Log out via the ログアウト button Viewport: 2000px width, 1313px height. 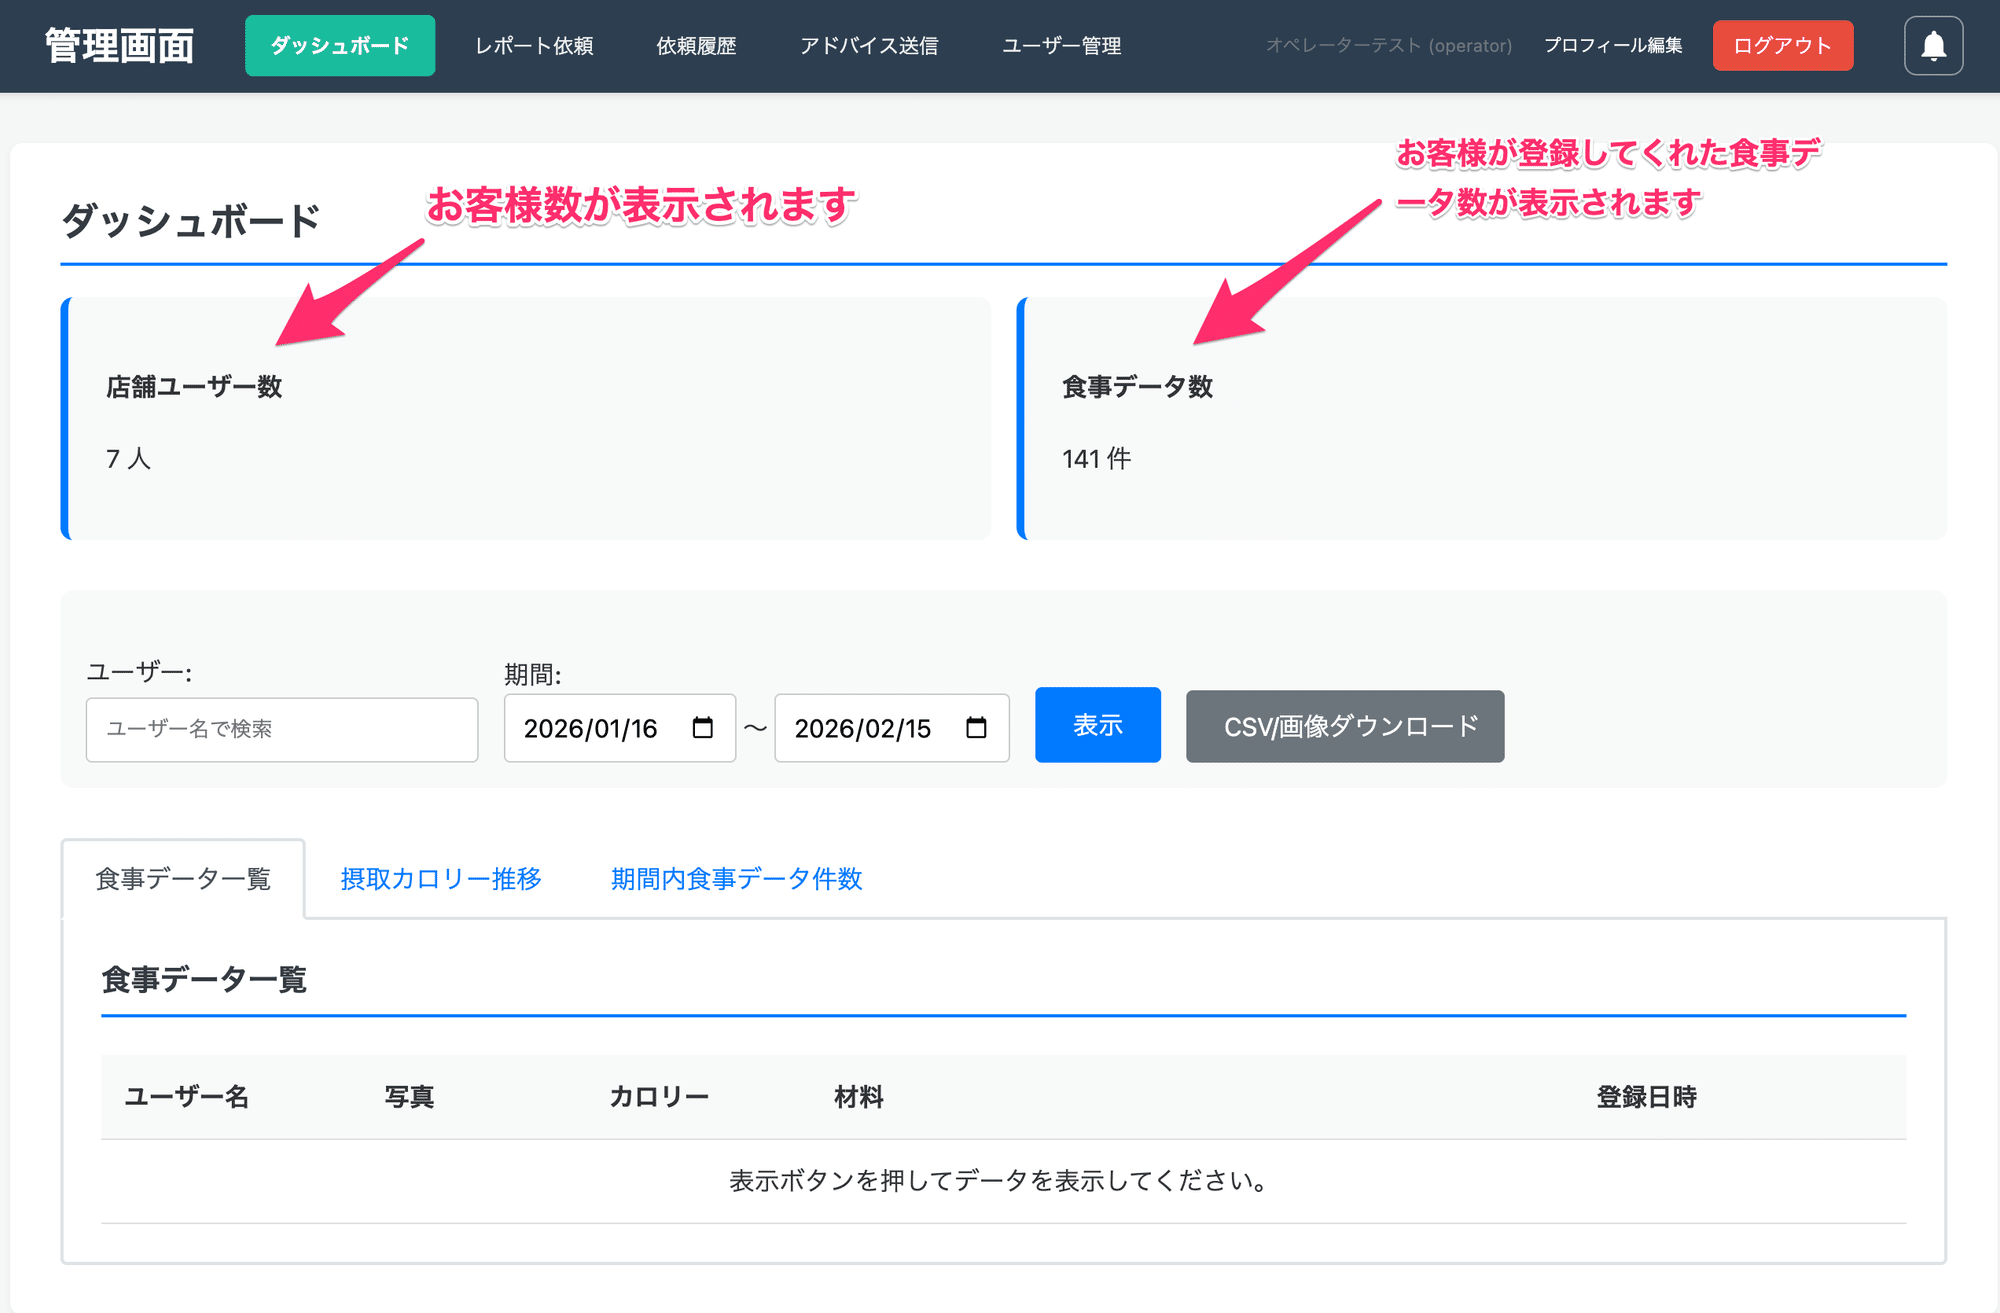click(1782, 45)
